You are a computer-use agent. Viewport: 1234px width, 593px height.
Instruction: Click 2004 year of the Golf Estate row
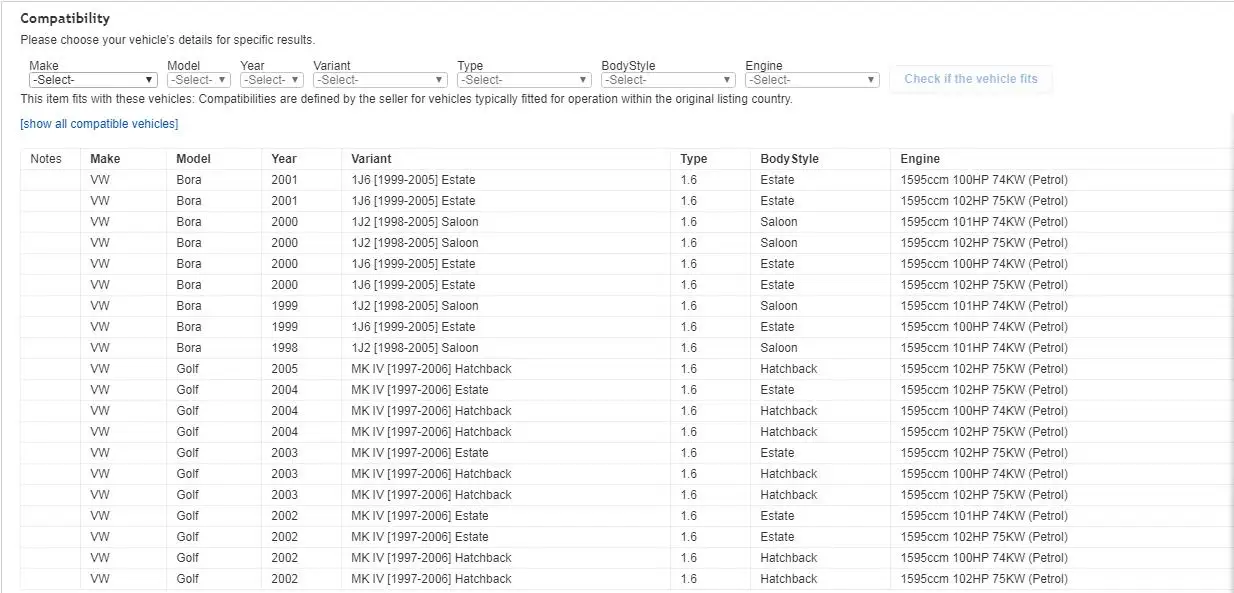[x=302, y=390]
